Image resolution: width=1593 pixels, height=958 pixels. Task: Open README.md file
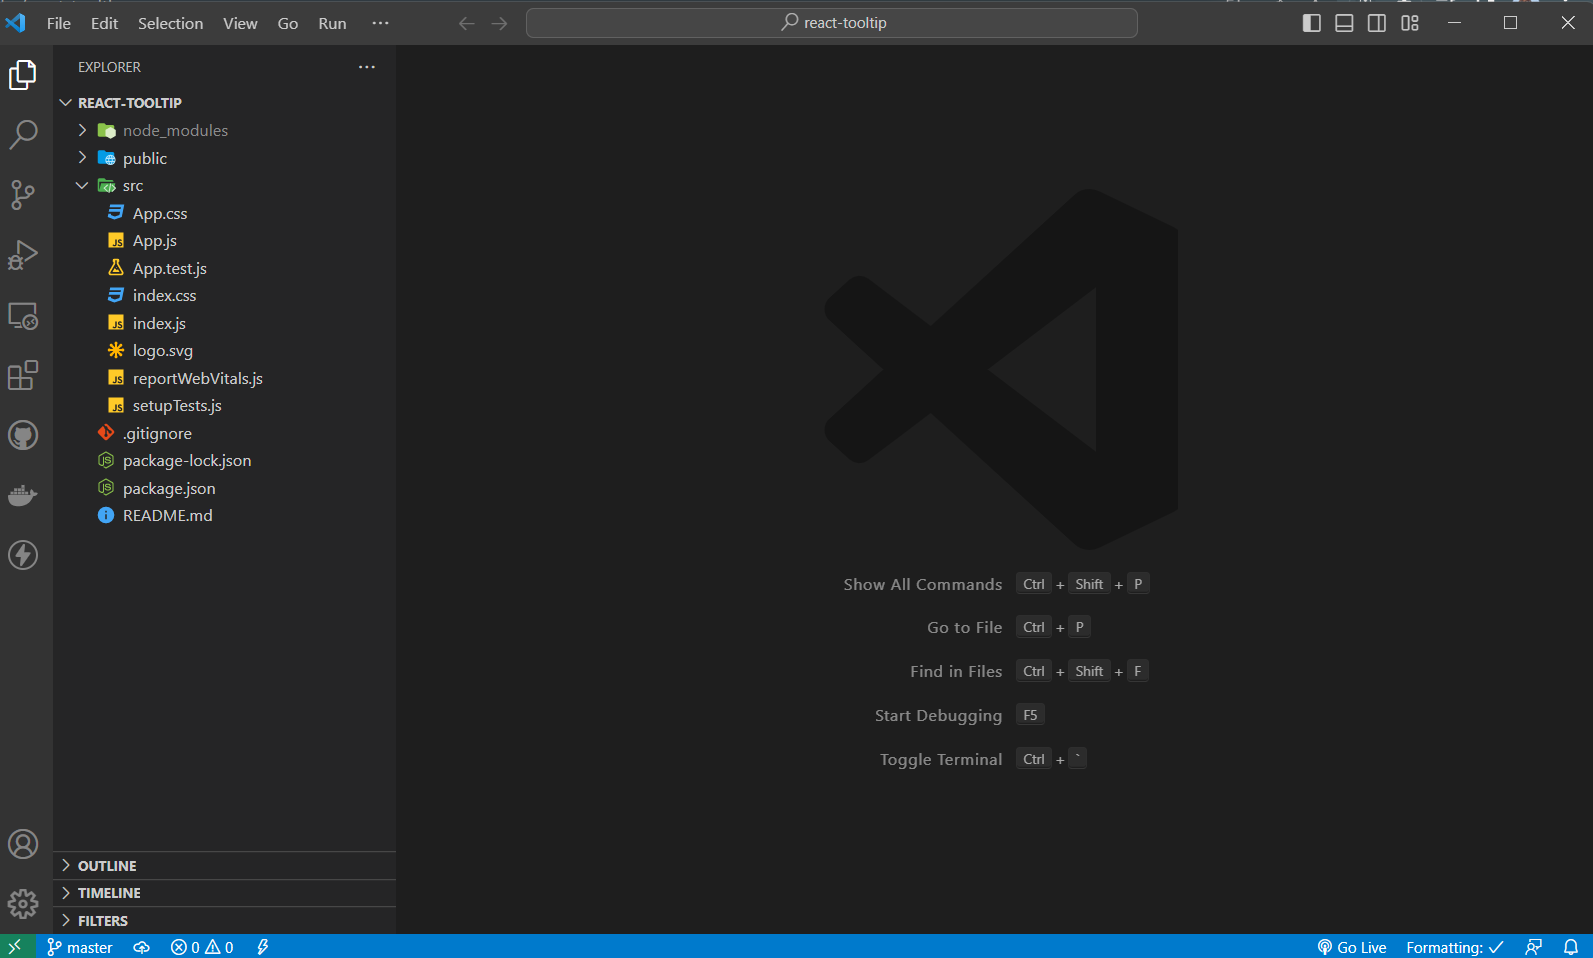(224, 516)
